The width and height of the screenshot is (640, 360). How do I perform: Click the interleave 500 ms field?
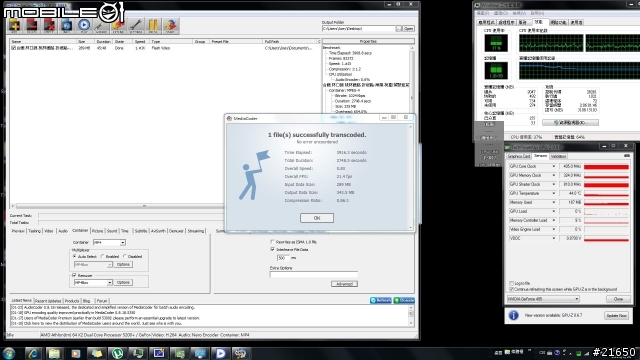283,258
